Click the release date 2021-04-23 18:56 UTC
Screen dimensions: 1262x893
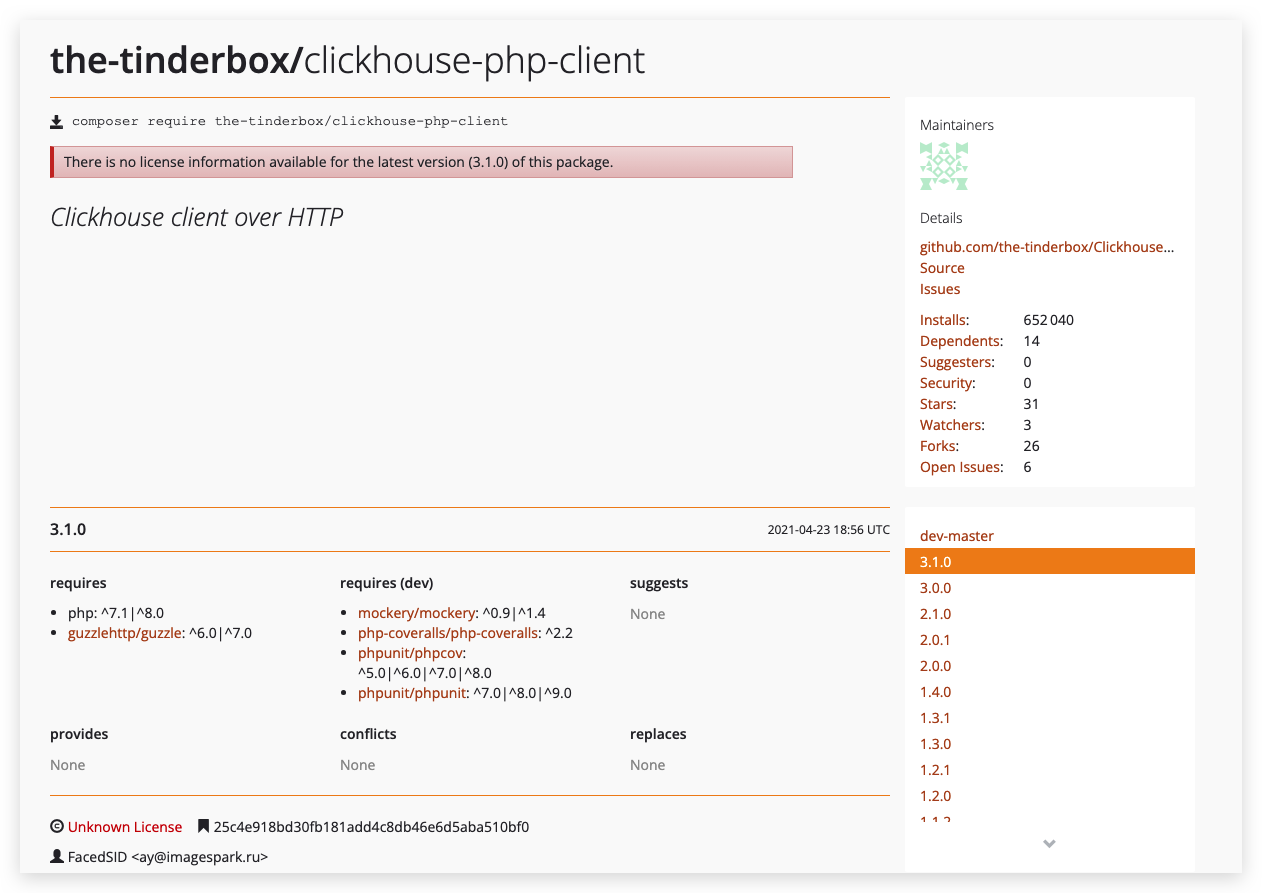pos(828,530)
